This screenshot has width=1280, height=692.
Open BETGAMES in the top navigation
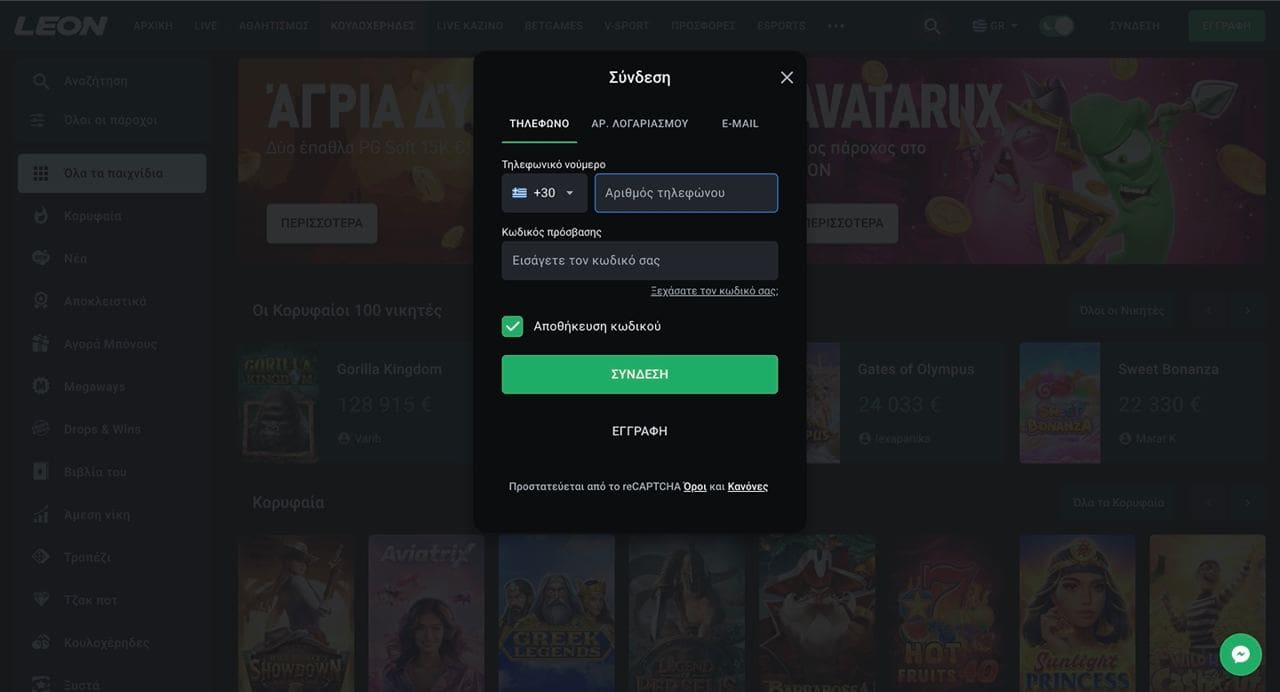click(554, 26)
